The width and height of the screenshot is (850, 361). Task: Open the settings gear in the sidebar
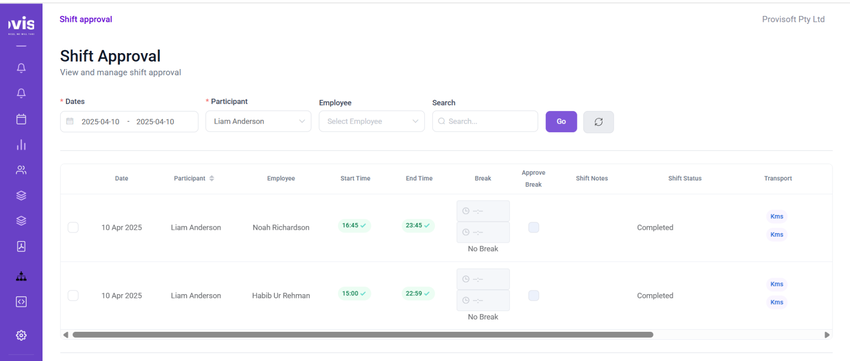21,336
